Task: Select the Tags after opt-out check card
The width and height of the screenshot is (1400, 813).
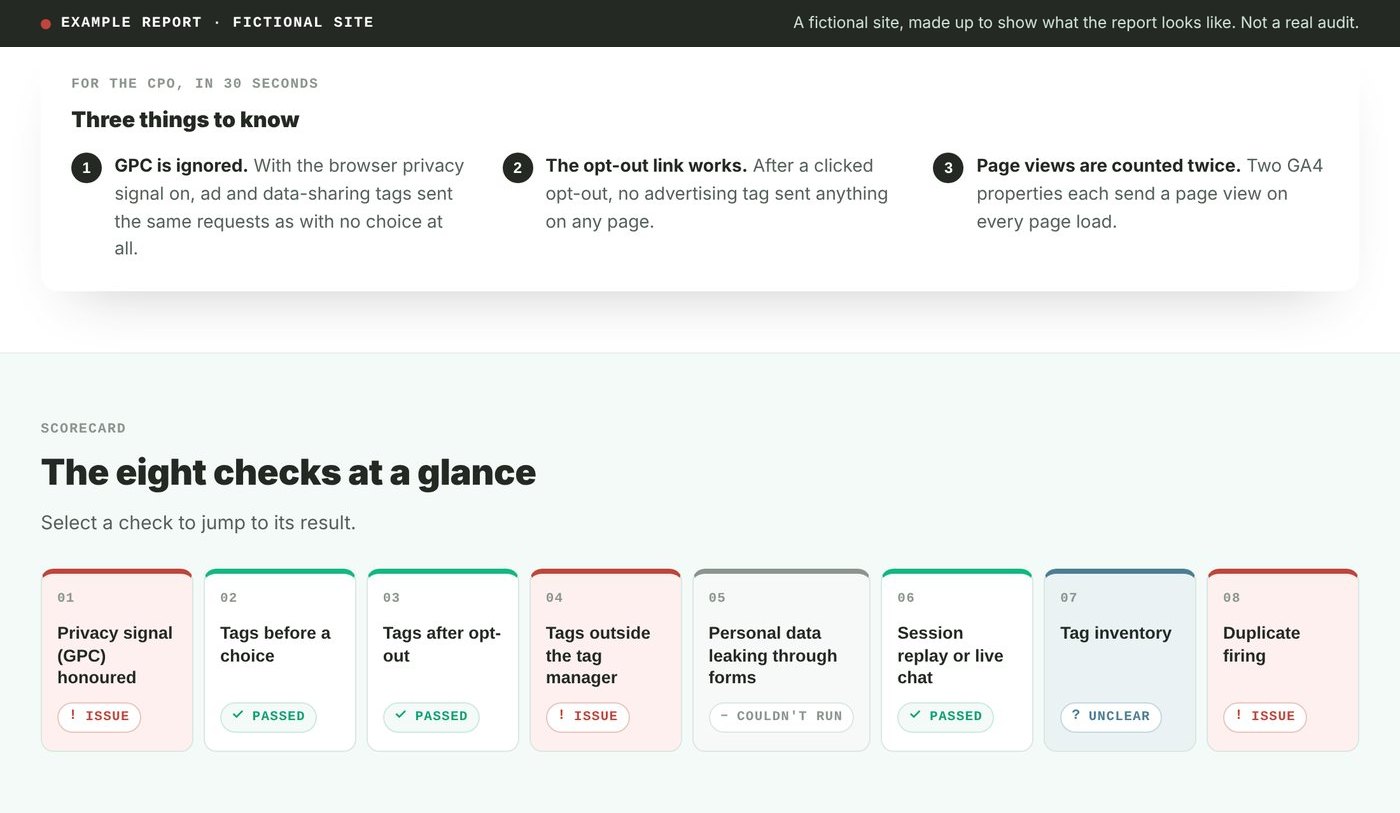Action: pos(443,660)
